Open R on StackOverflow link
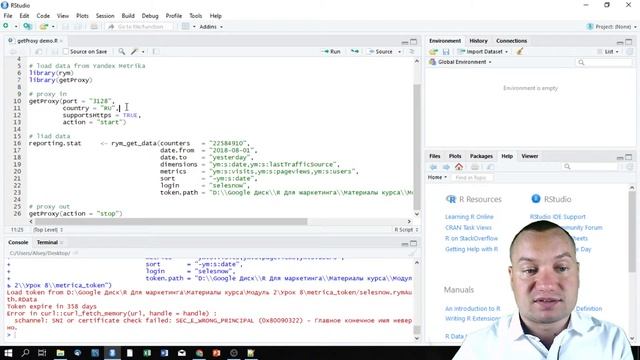 coord(471,238)
